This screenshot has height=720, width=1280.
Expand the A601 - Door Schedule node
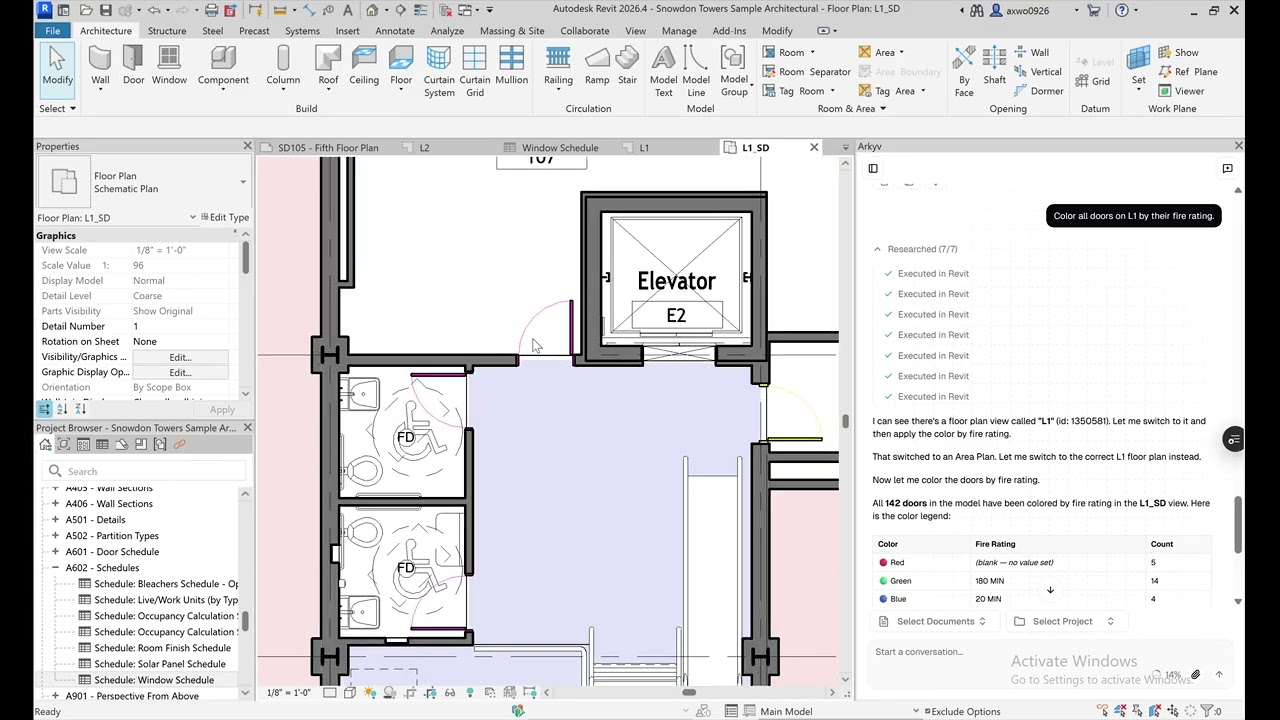pos(55,552)
